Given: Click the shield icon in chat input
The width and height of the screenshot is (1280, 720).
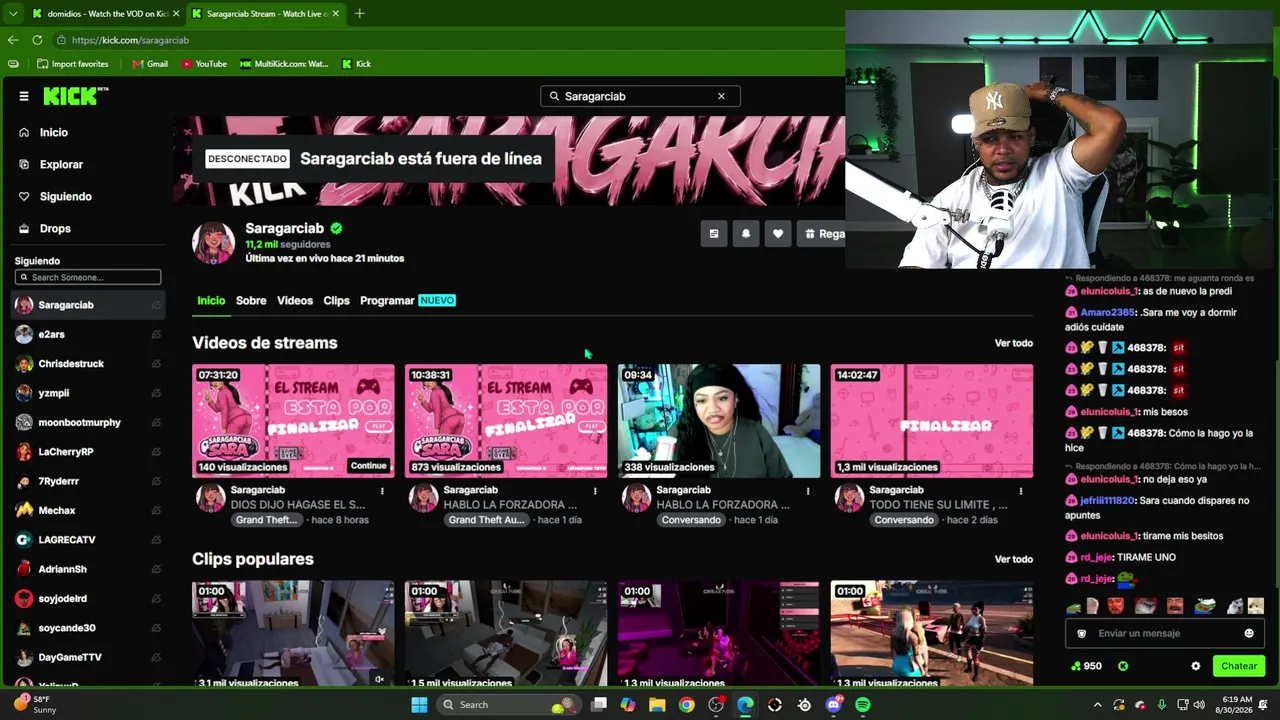Looking at the screenshot, I should point(1081,633).
